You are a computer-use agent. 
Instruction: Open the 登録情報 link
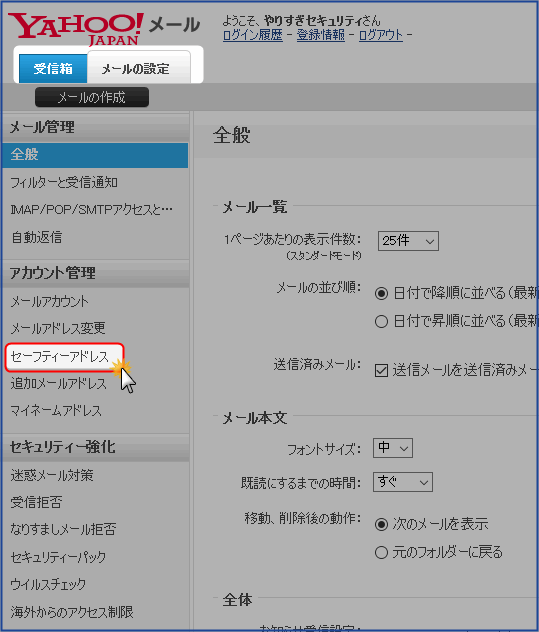pos(320,35)
